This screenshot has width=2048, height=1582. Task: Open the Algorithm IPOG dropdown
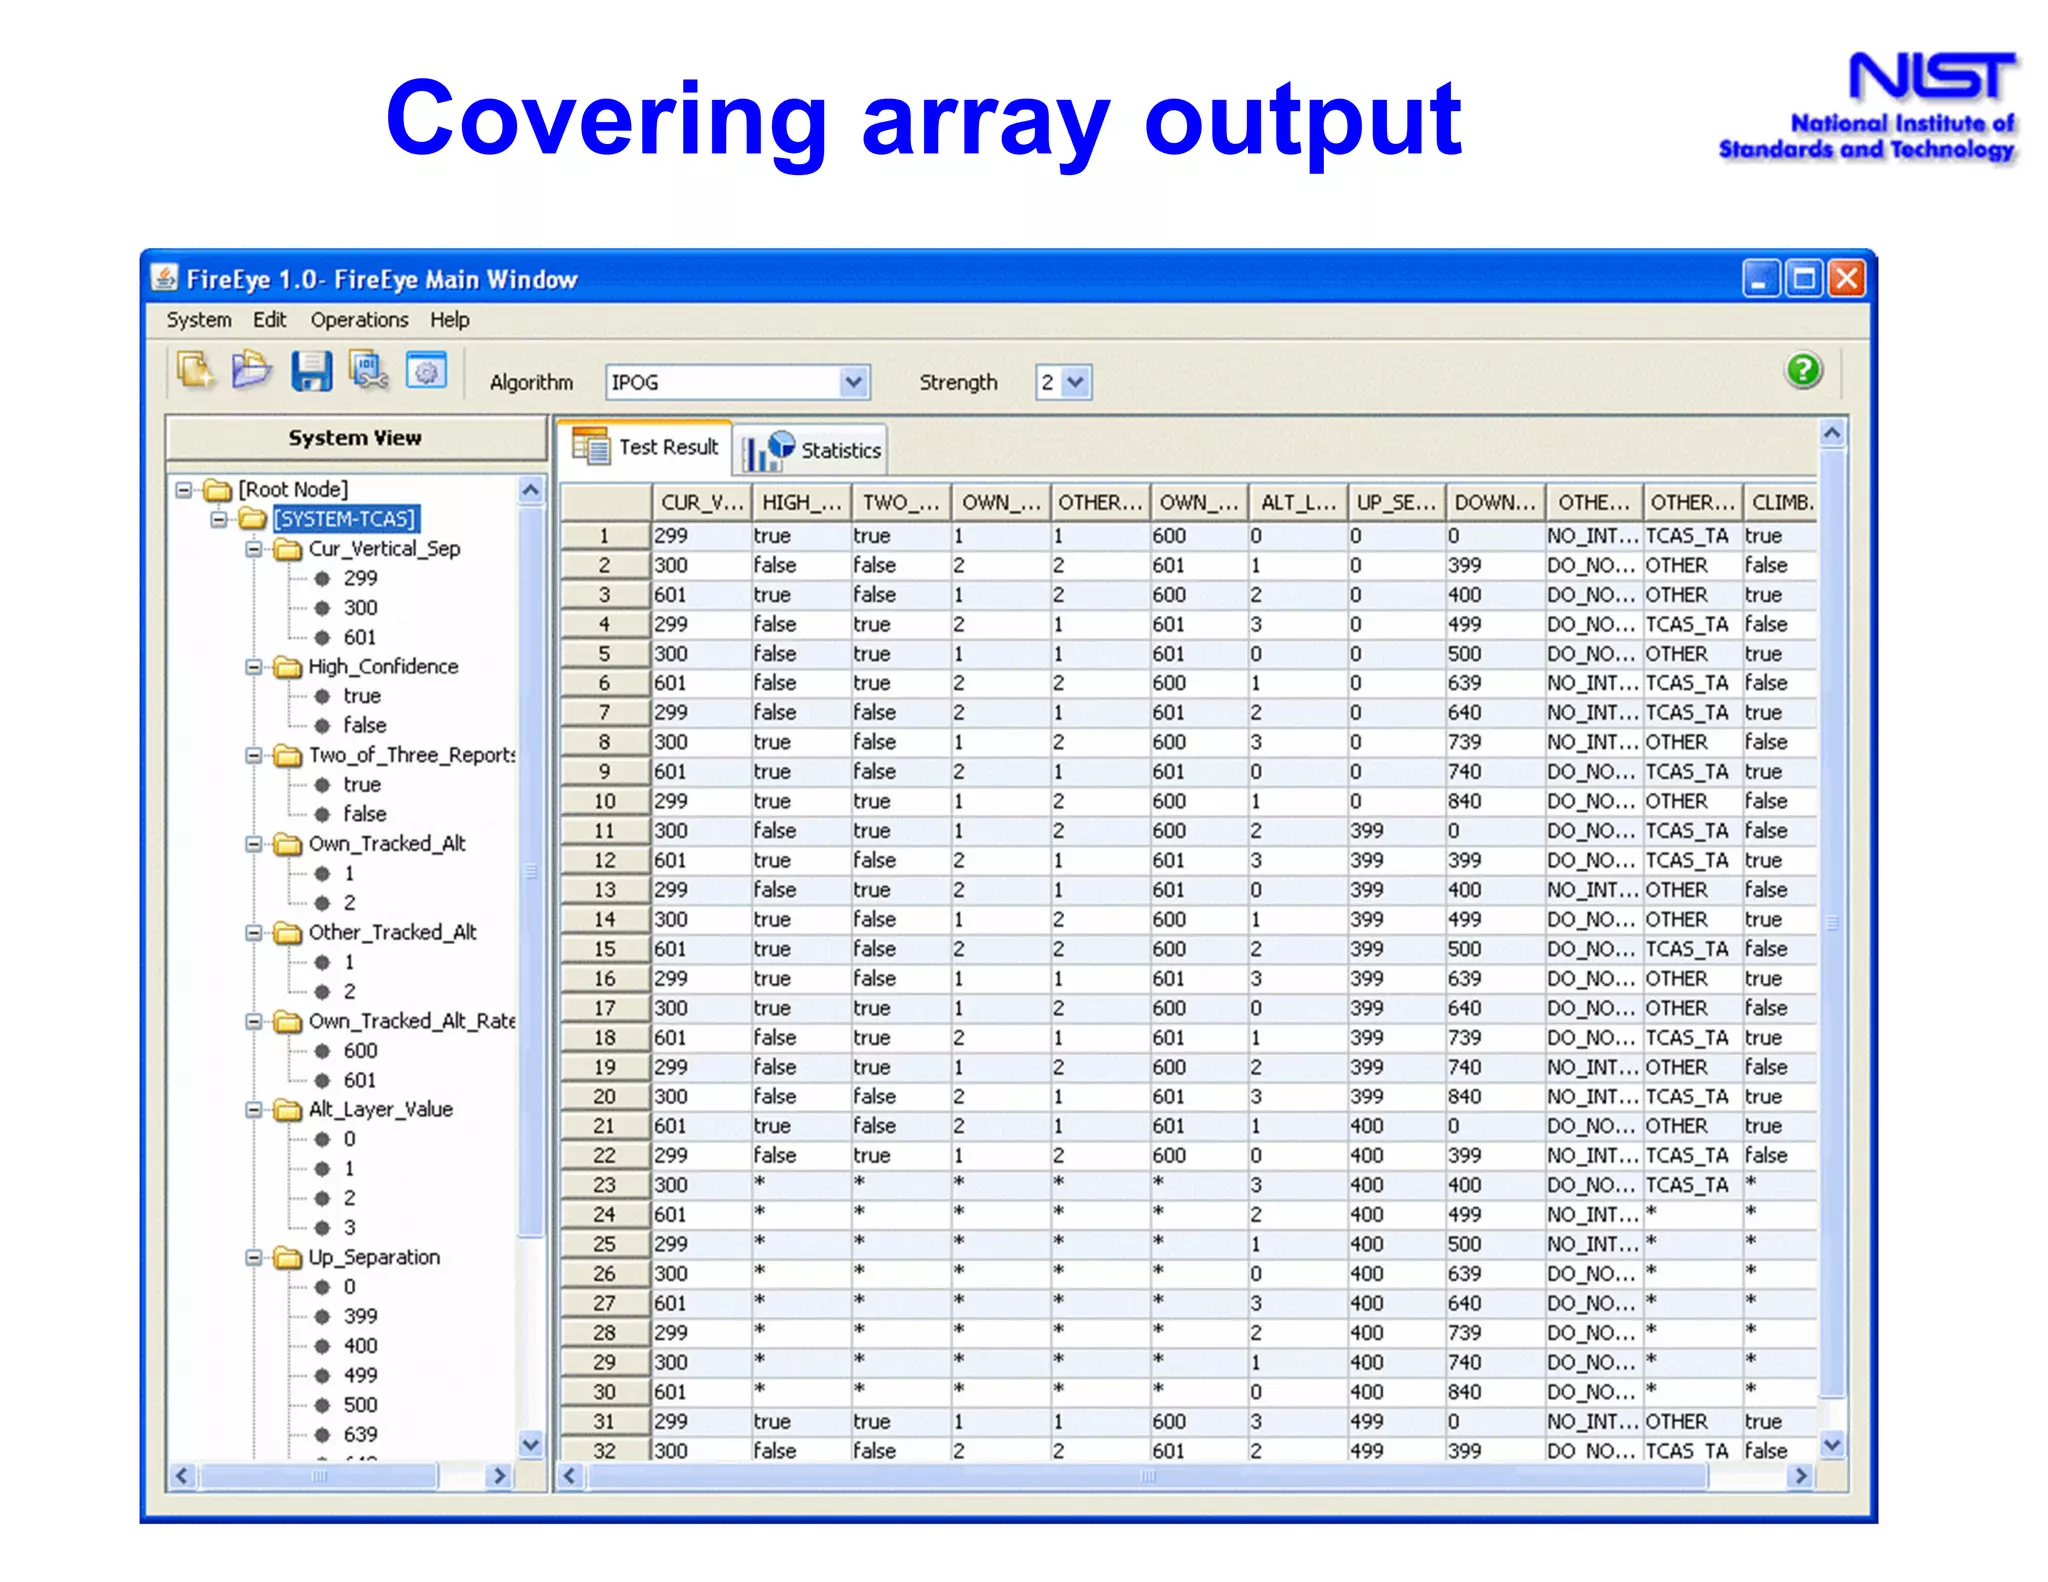pyautogui.click(x=853, y=382)
